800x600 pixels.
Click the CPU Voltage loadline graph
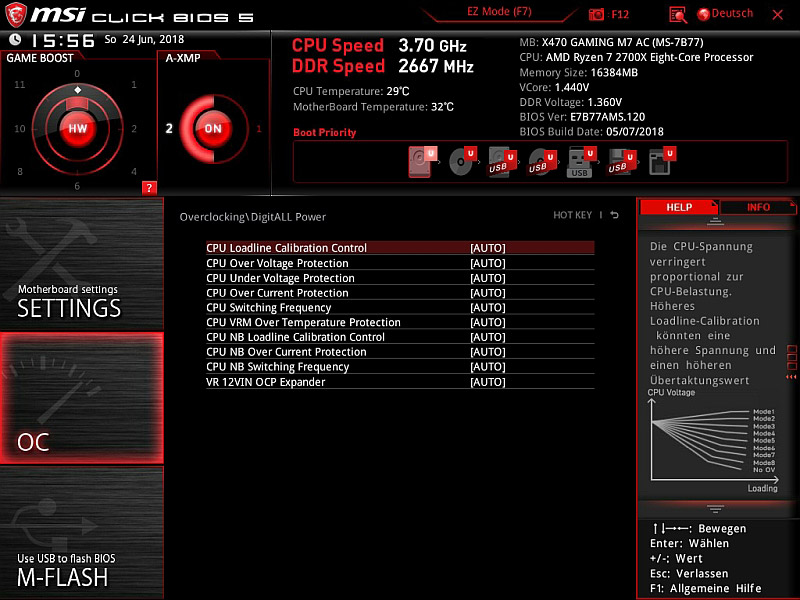(713, 441)
